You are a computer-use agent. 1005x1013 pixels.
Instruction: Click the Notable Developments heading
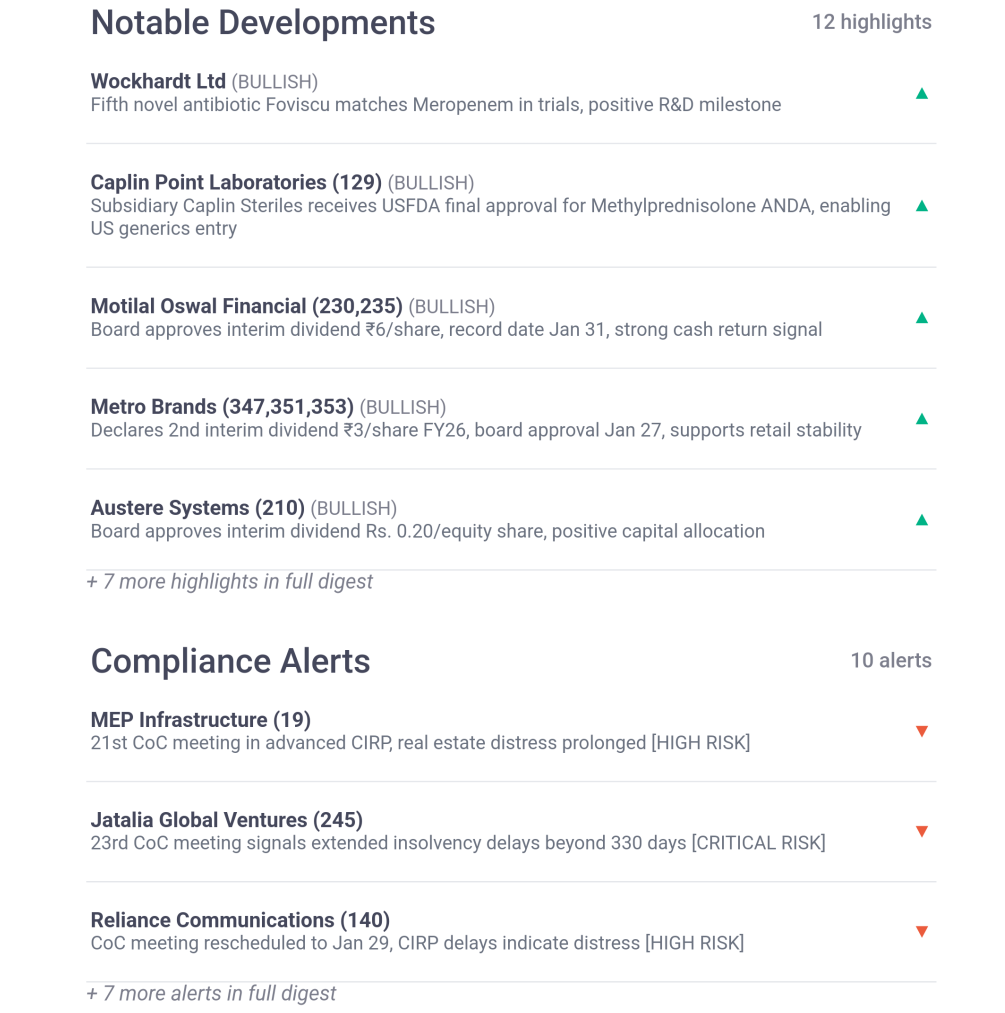[263, 23]
